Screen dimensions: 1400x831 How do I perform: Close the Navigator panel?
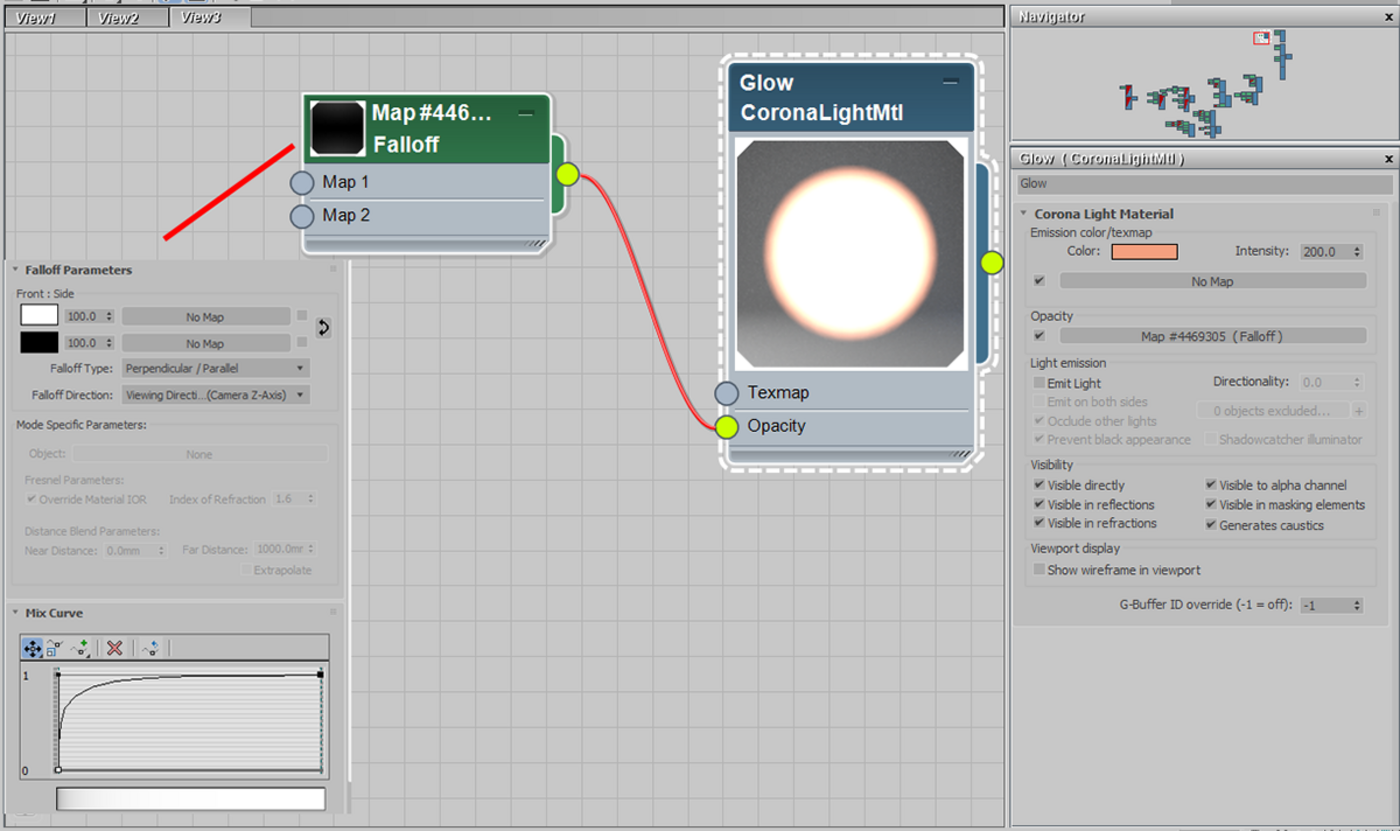1389,17
